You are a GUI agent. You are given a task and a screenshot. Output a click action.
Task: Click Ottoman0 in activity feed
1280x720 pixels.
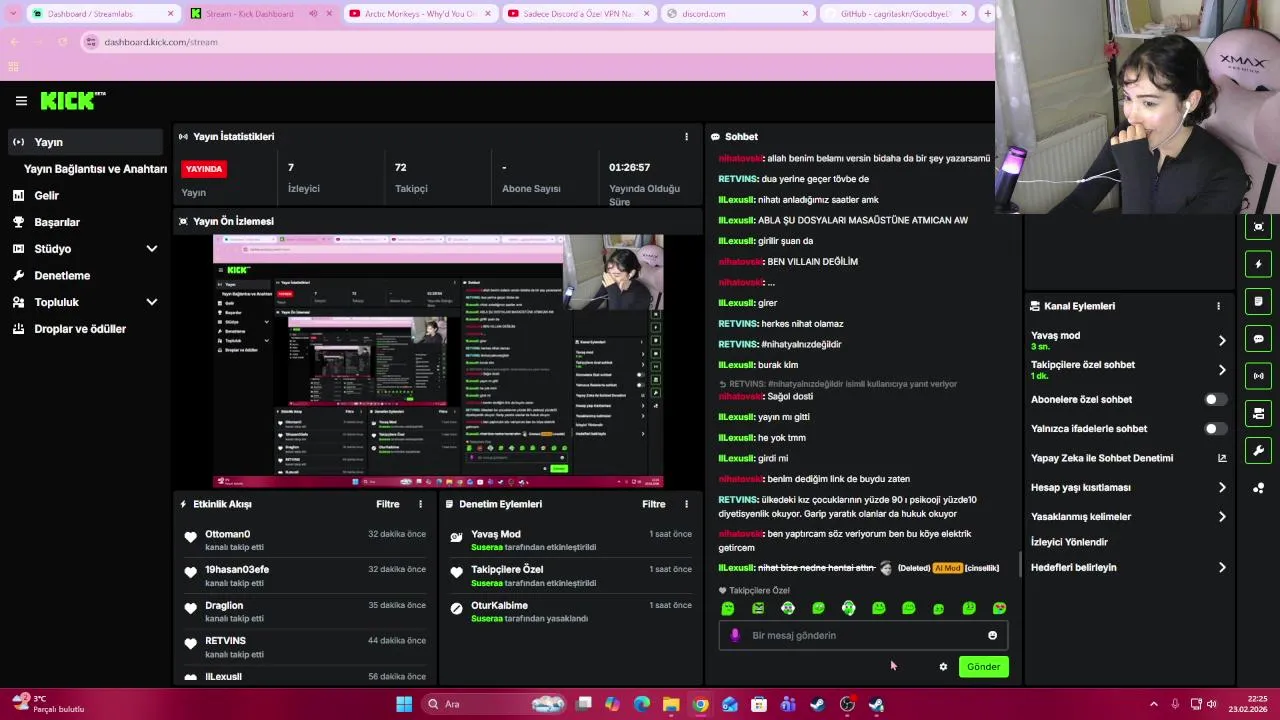click(x=227, y=535)
